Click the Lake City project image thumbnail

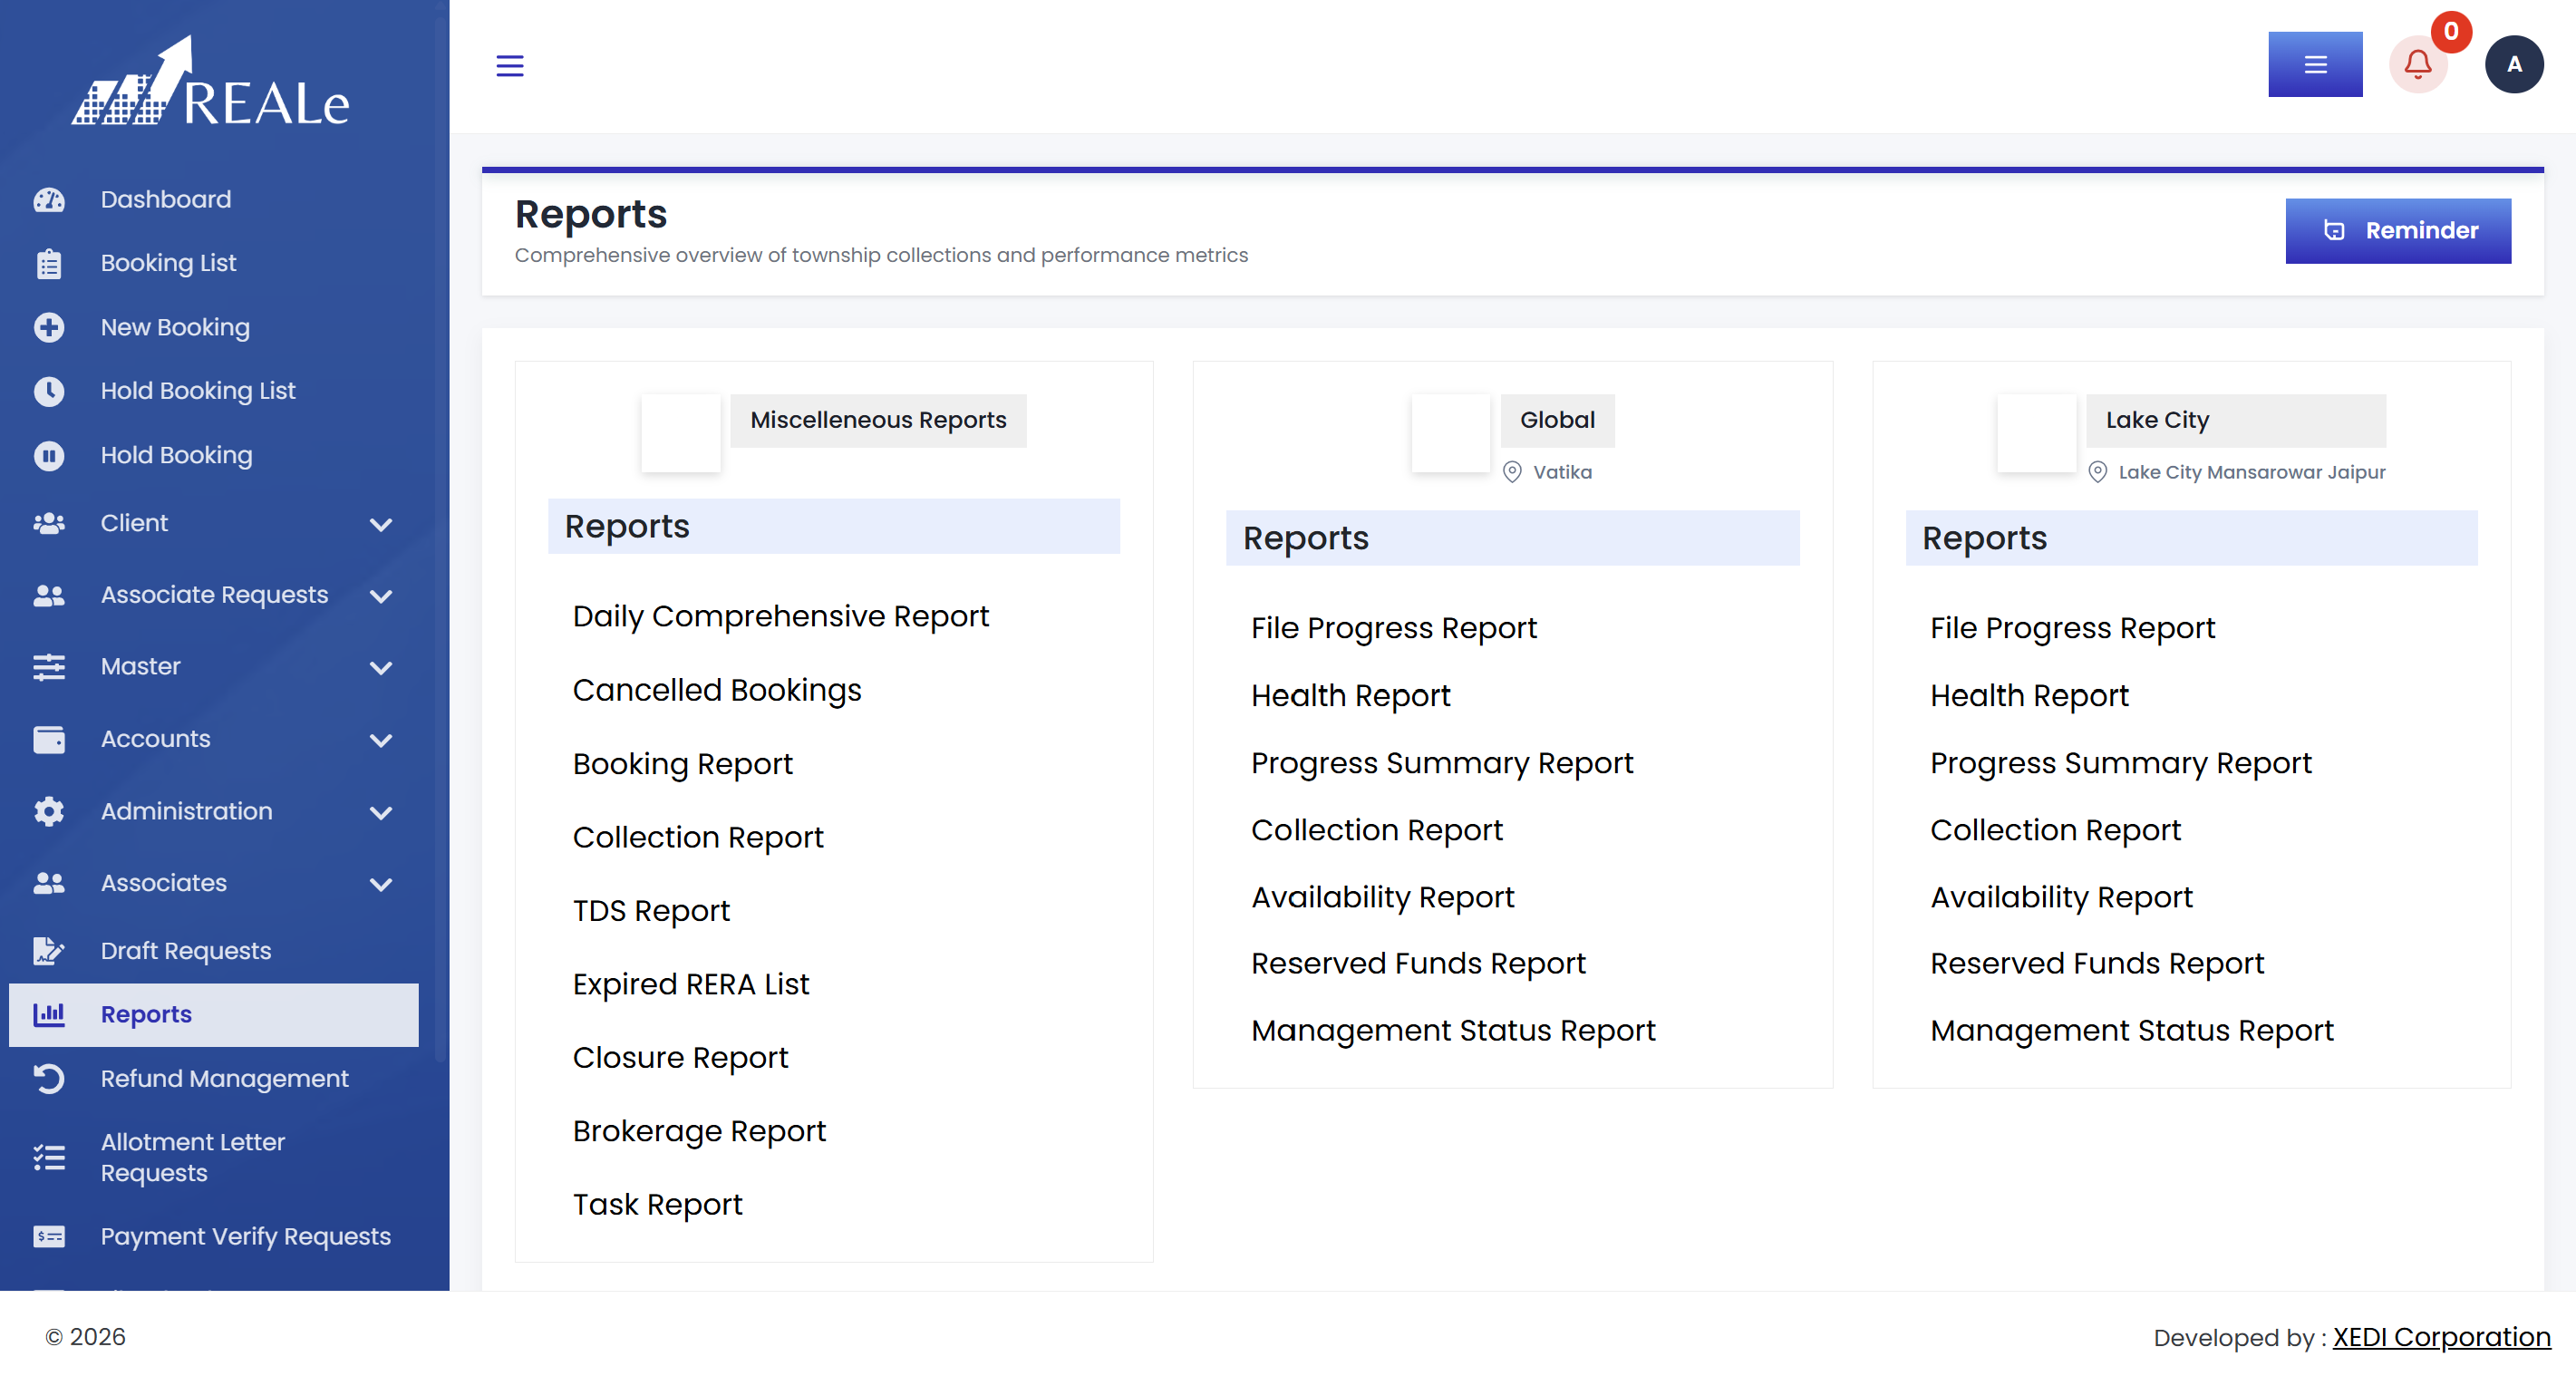(x=2036, y=434)
